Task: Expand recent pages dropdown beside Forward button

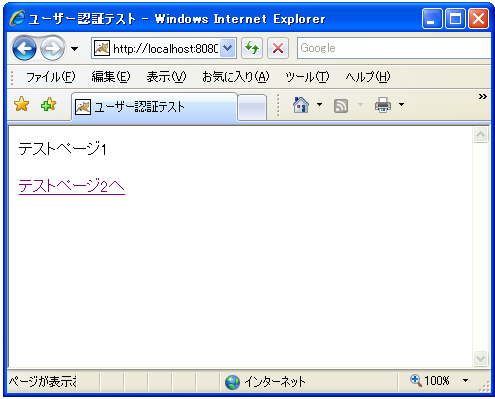Action: point(75,49)
